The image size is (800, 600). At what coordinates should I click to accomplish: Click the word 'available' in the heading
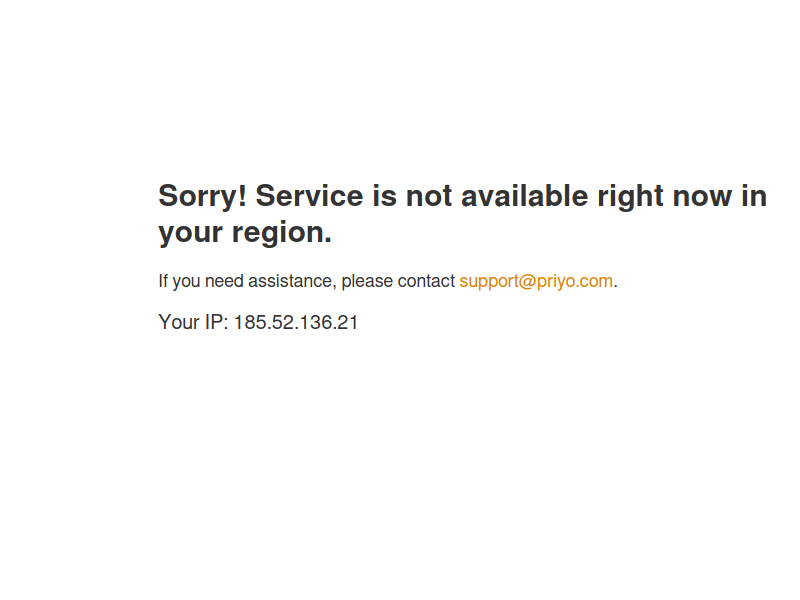point(524,196)
